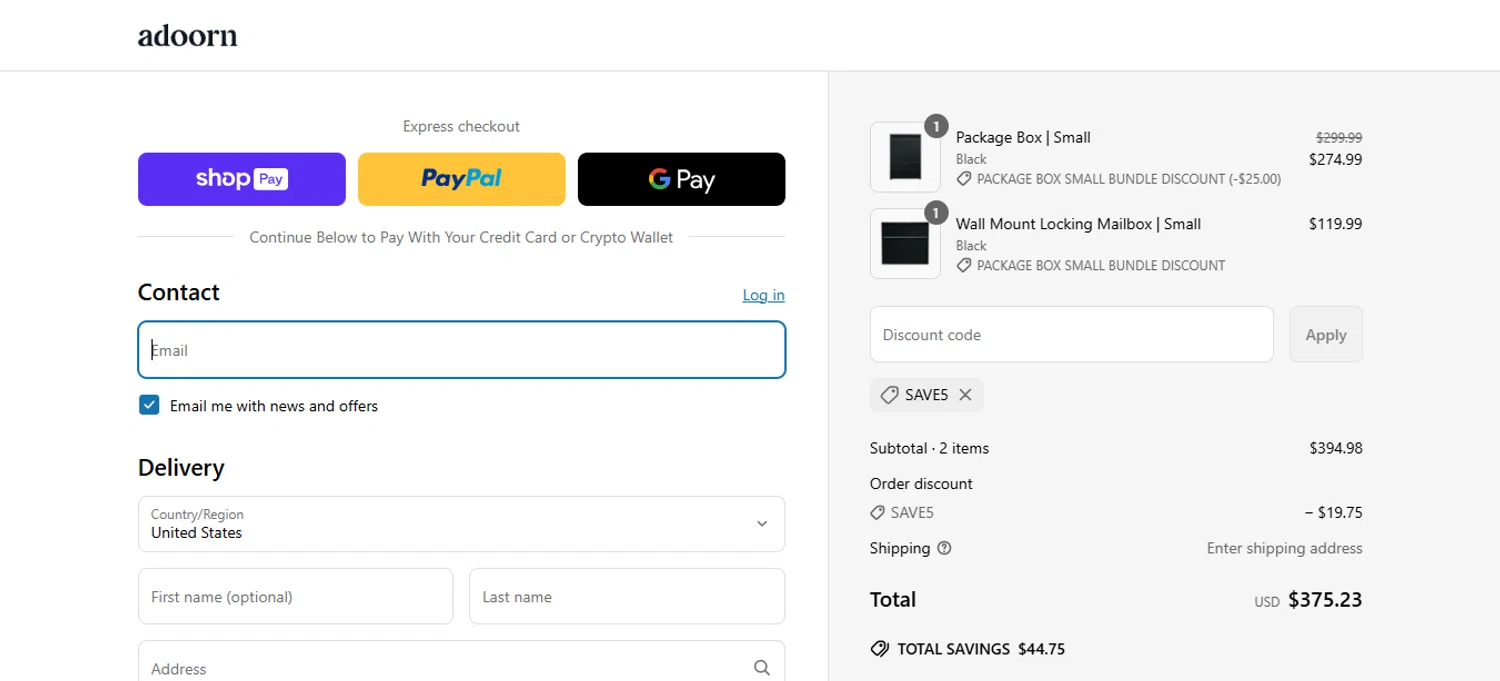The image size is (1500, 681).
Task: Click the Address search field
Action: (x=462, y=661)
